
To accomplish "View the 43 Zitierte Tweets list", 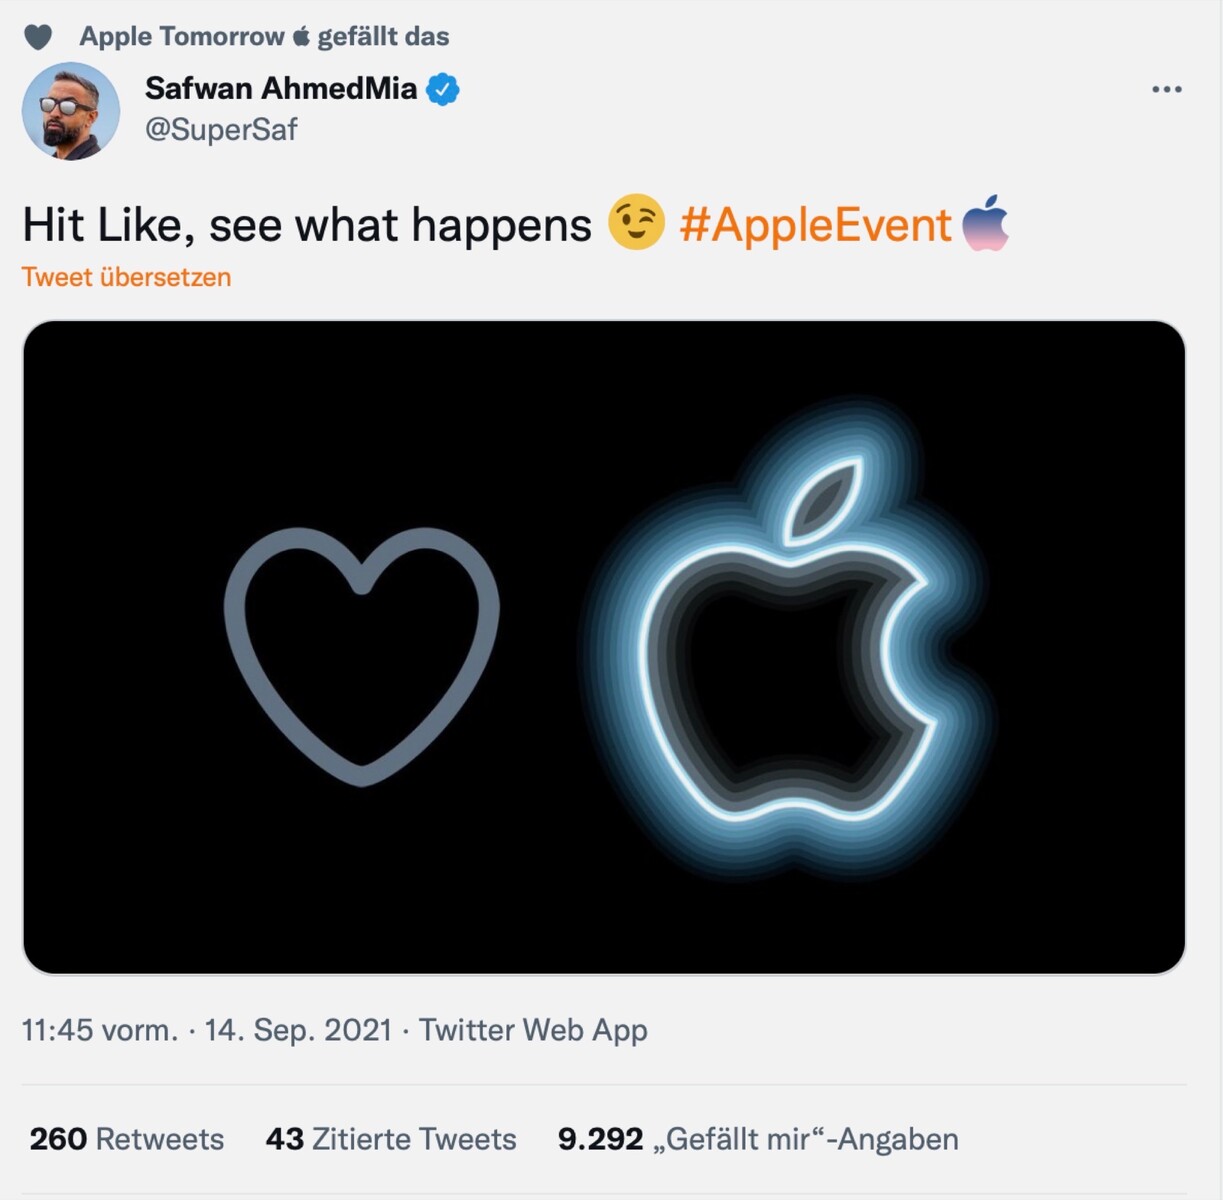I will (x=390, y=1139).
